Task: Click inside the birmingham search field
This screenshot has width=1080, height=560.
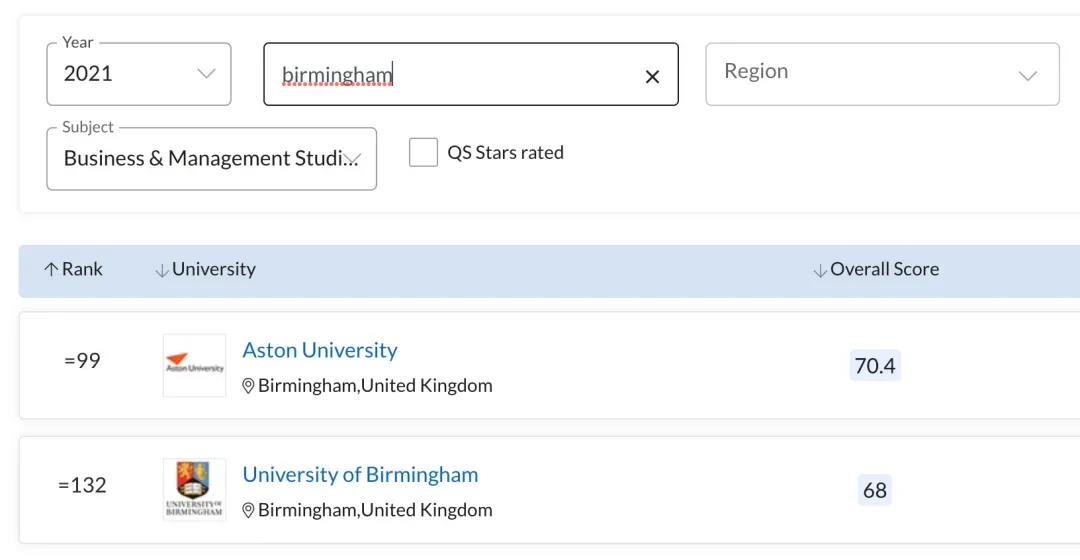Action: [470, 74]
